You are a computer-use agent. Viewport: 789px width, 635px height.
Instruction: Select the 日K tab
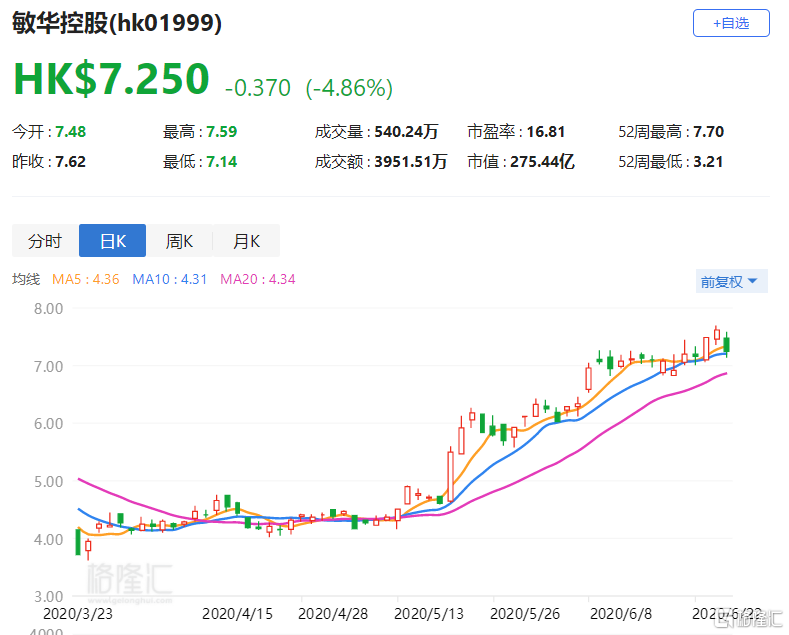113,241
